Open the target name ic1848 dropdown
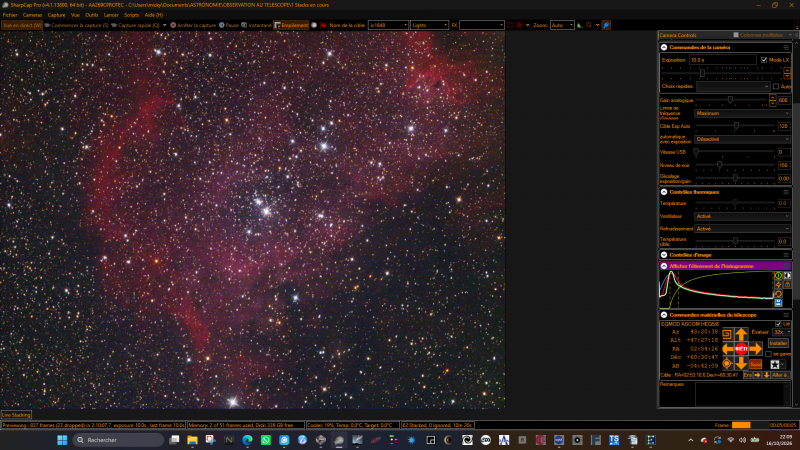Image resolution: width=800 pixels, height=450 pixels. click(388, 25)
